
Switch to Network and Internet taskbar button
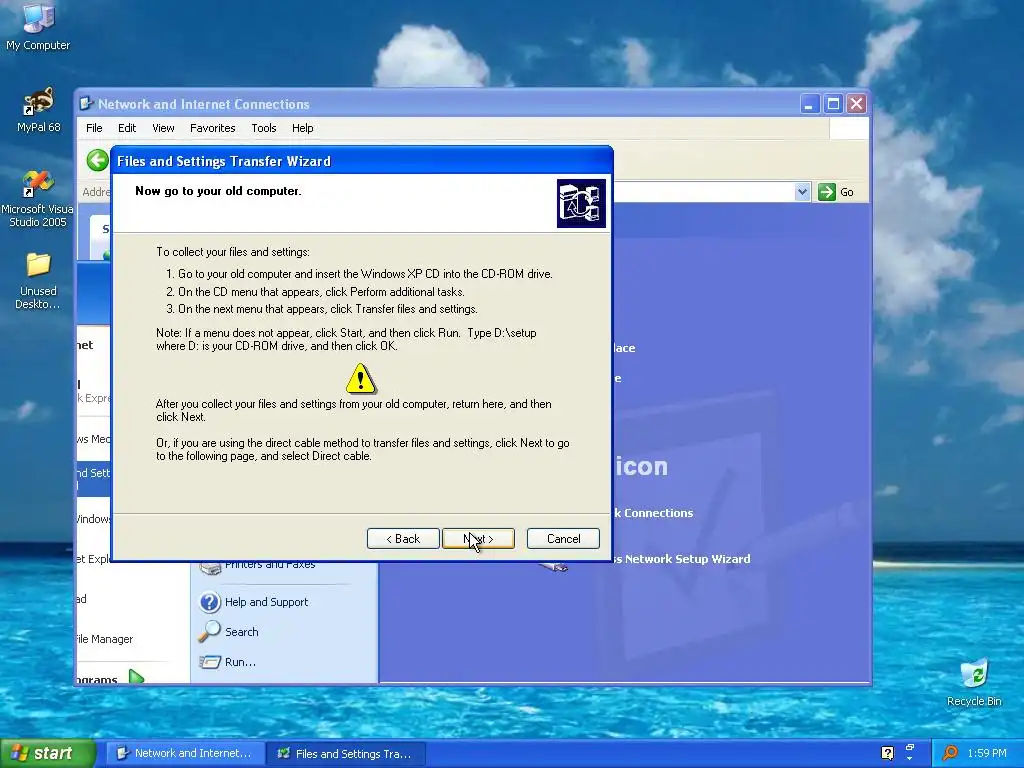(x=184, y=754)
